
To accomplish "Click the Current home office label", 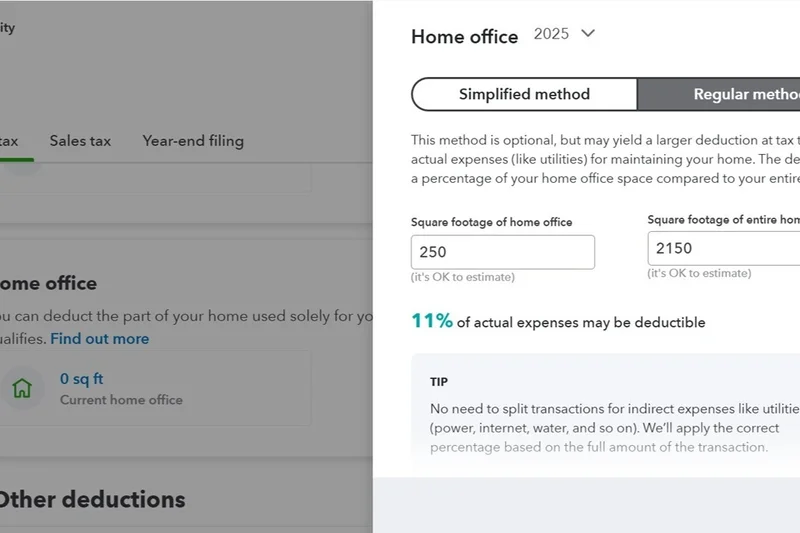I will pos(121,400).
